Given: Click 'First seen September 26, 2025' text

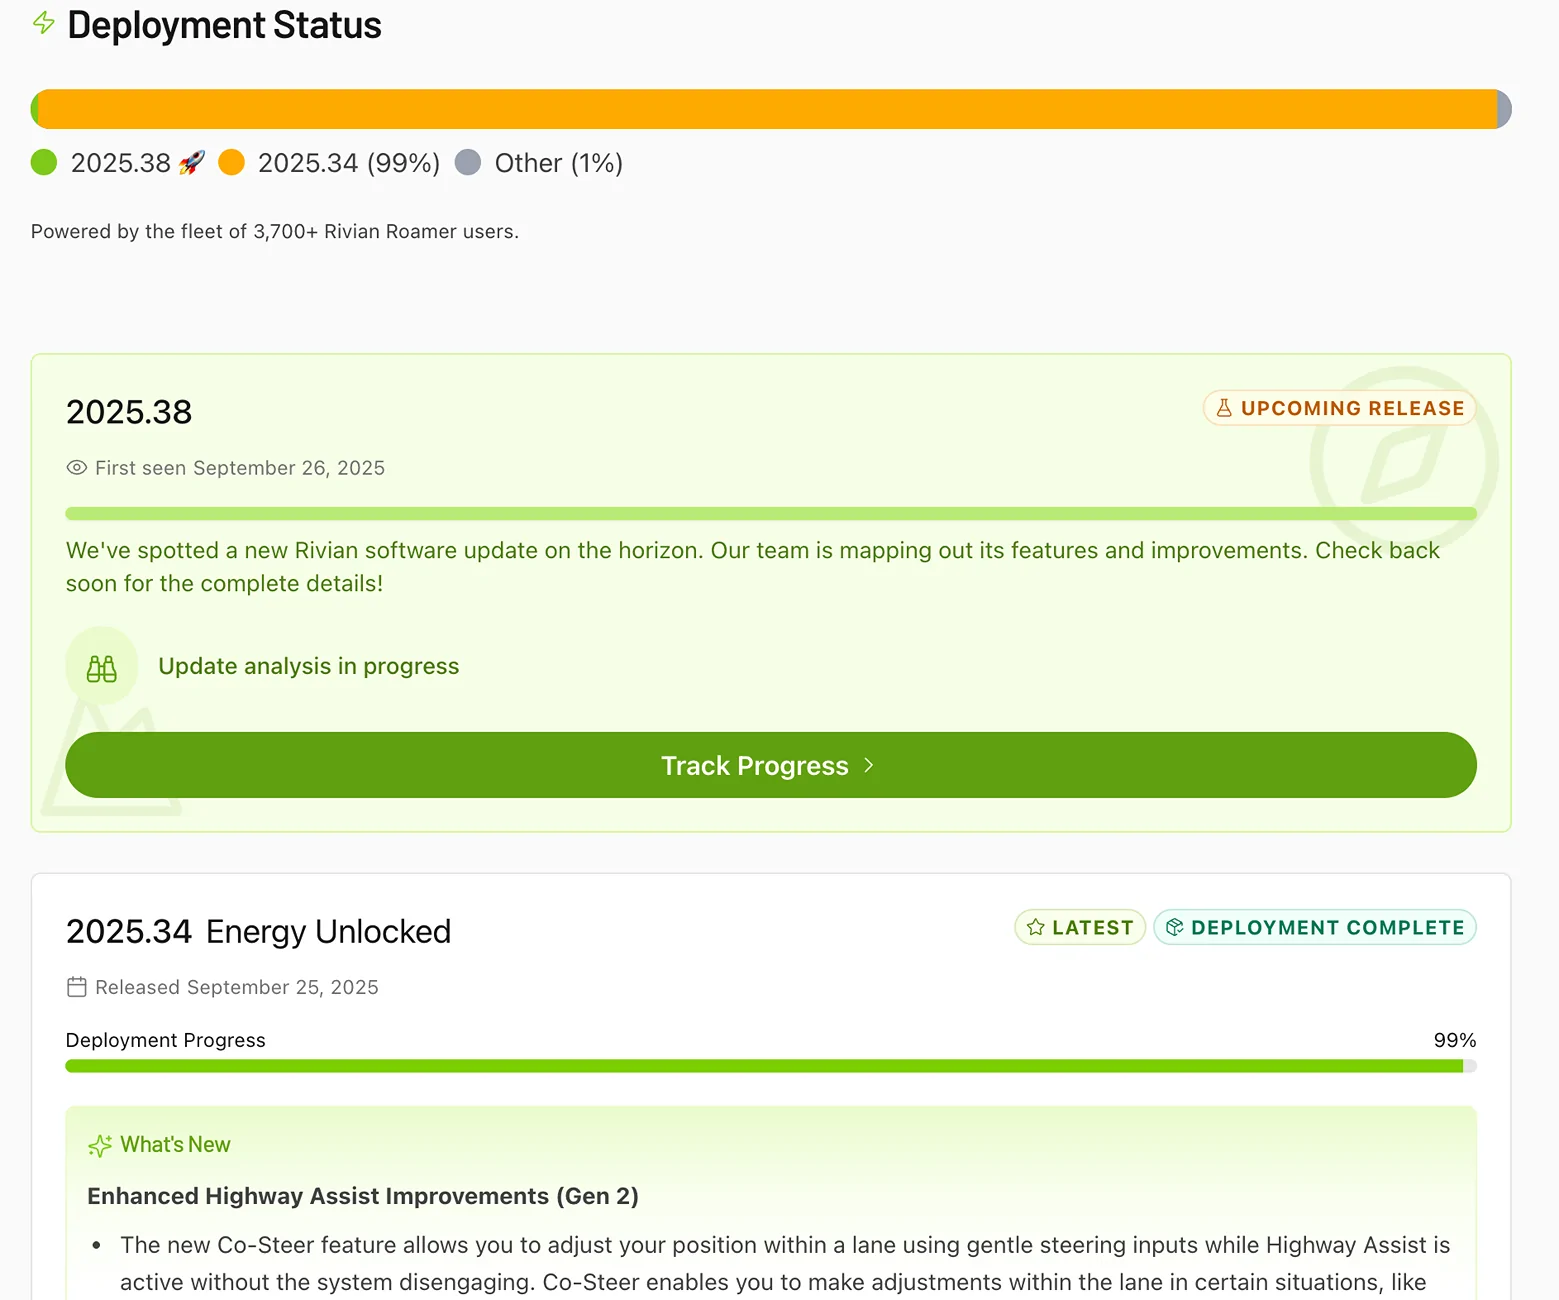Looking at the screenshot, I should (240, 467).
